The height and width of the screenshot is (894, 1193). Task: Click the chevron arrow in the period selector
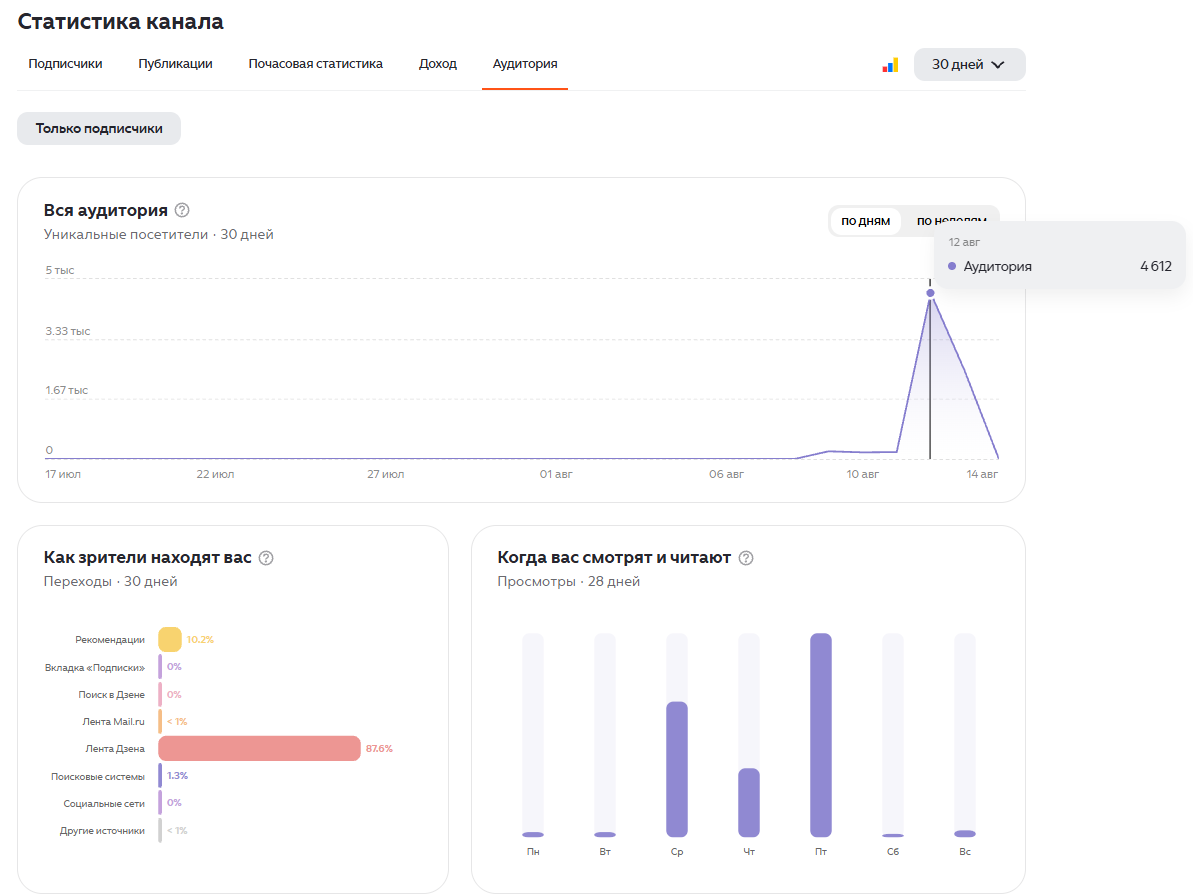point(998,65)
